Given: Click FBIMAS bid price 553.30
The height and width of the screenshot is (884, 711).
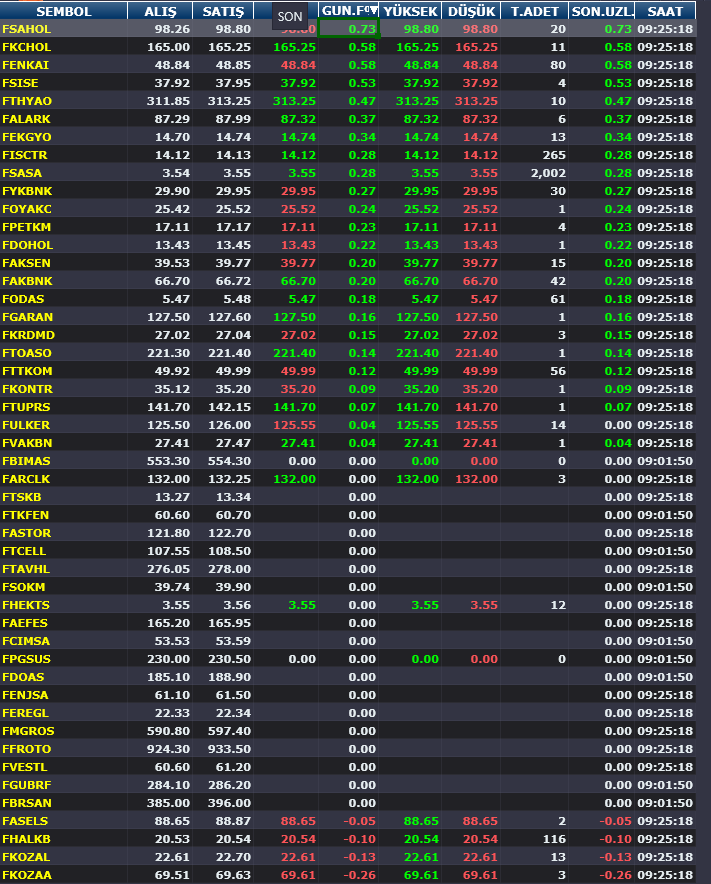Looking at the screenshot, I should (169, 462).
